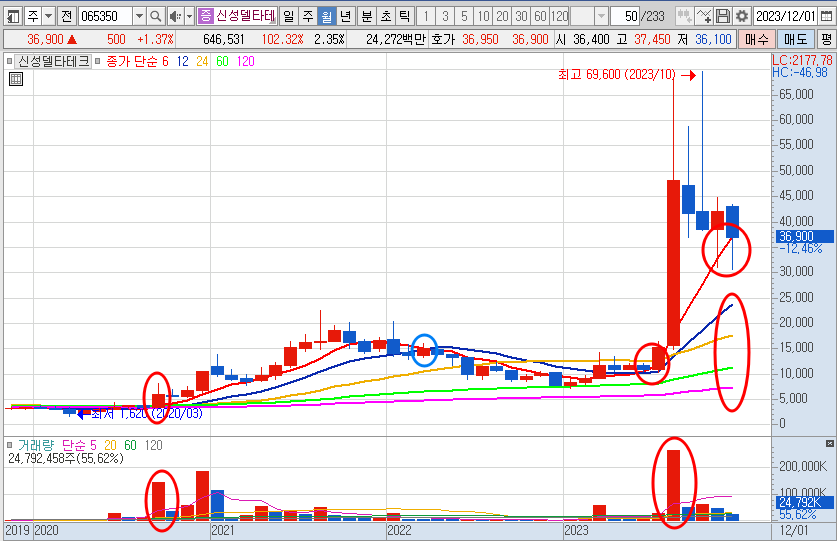The height and width of the screenshot is (541, 837).
Task: Click the current price 36,900 in header
Action: coord(45,40)
